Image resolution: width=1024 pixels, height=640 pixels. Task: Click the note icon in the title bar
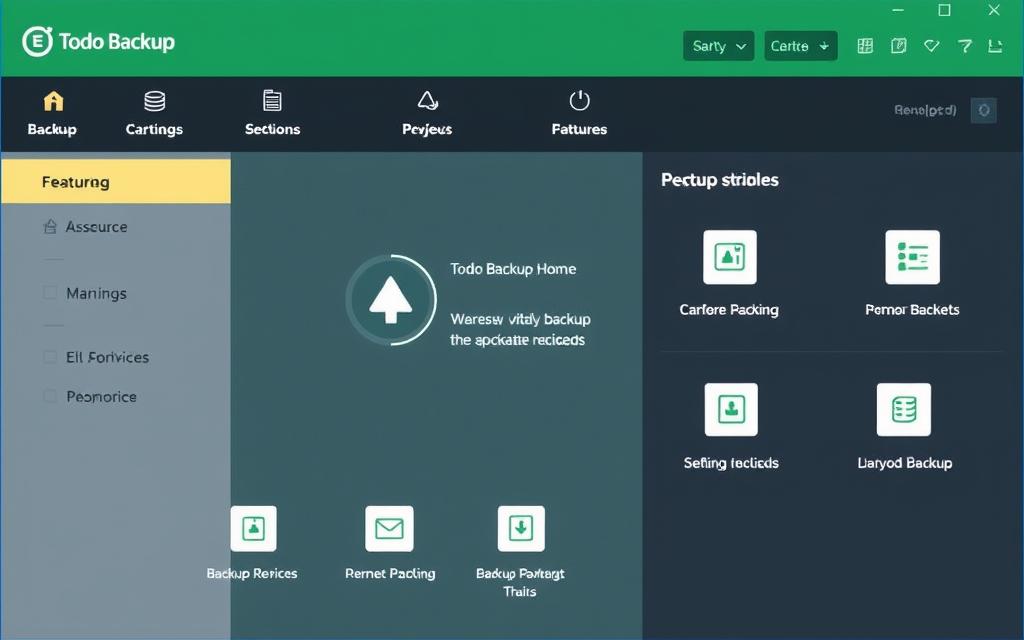(x=899, y=46)
